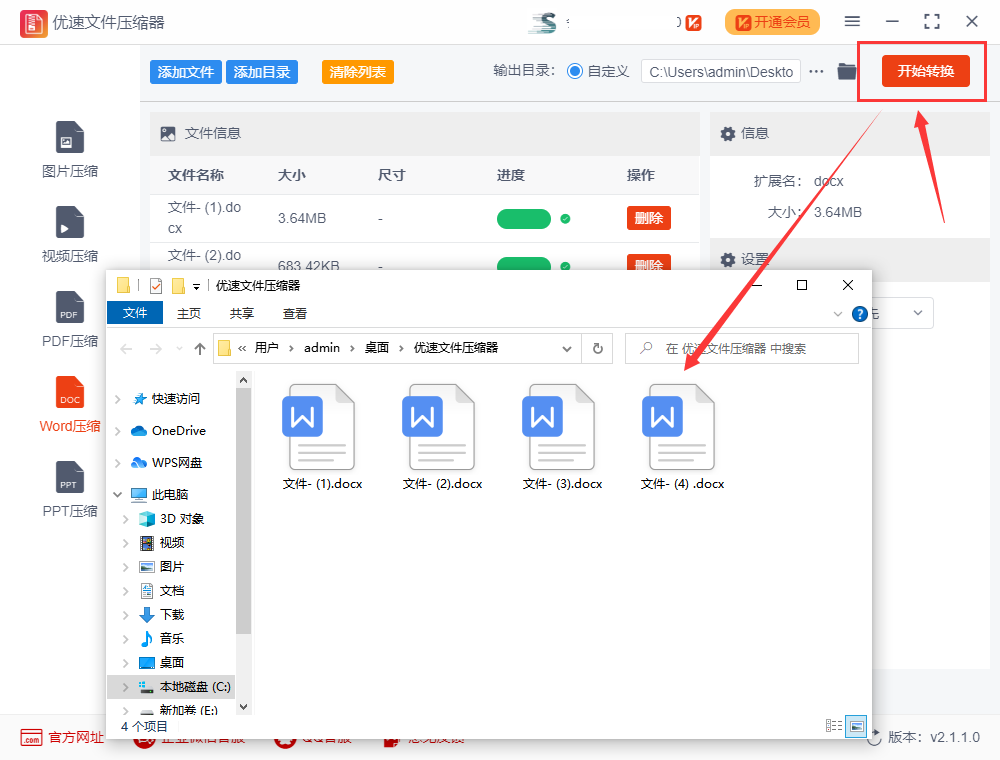Go up one folder level in Explorer
The width and height of the screenshot is (1000, 760).
tap(200, 349)
